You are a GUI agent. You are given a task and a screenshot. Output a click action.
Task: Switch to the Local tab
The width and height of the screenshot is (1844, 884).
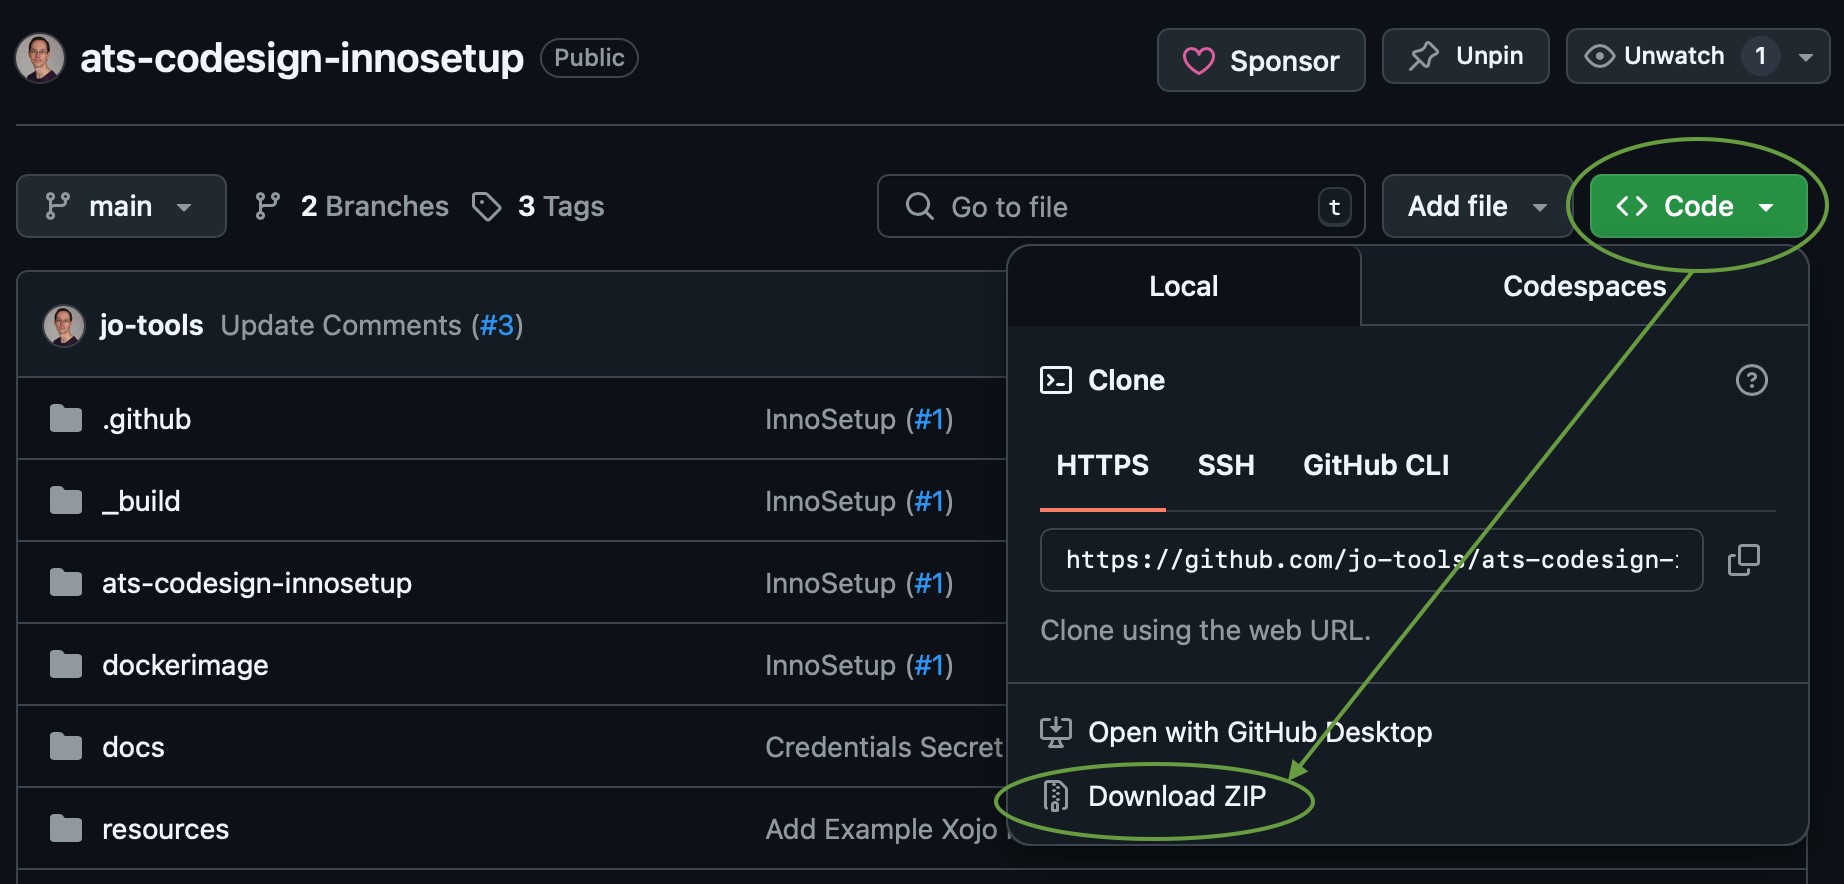click(1184, 286)
